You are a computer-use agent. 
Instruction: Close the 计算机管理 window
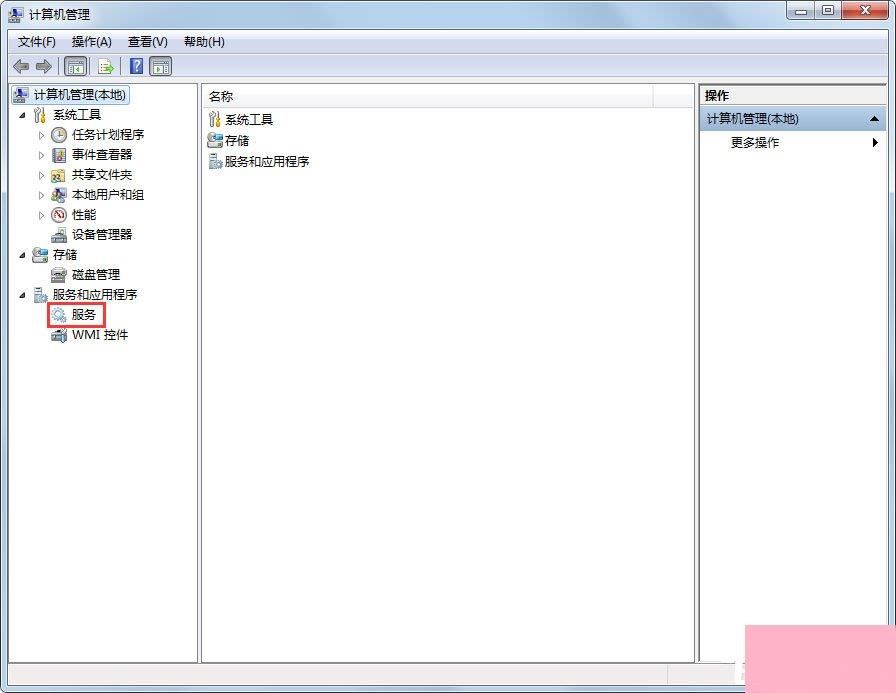(x=865, y=11)
